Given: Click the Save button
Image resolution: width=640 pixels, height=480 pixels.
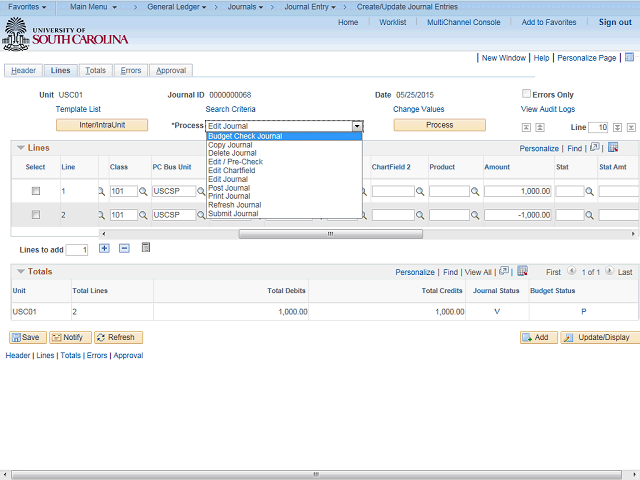Looking at the screenshot, I should coord(25,338).
